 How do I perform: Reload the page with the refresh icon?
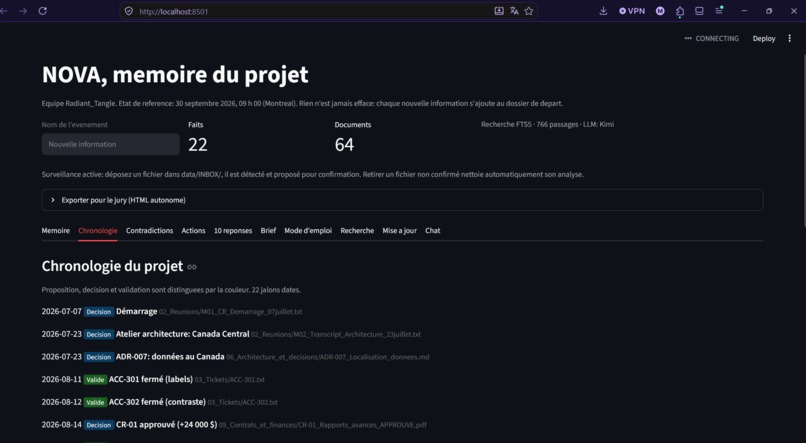tap(43, 11)
